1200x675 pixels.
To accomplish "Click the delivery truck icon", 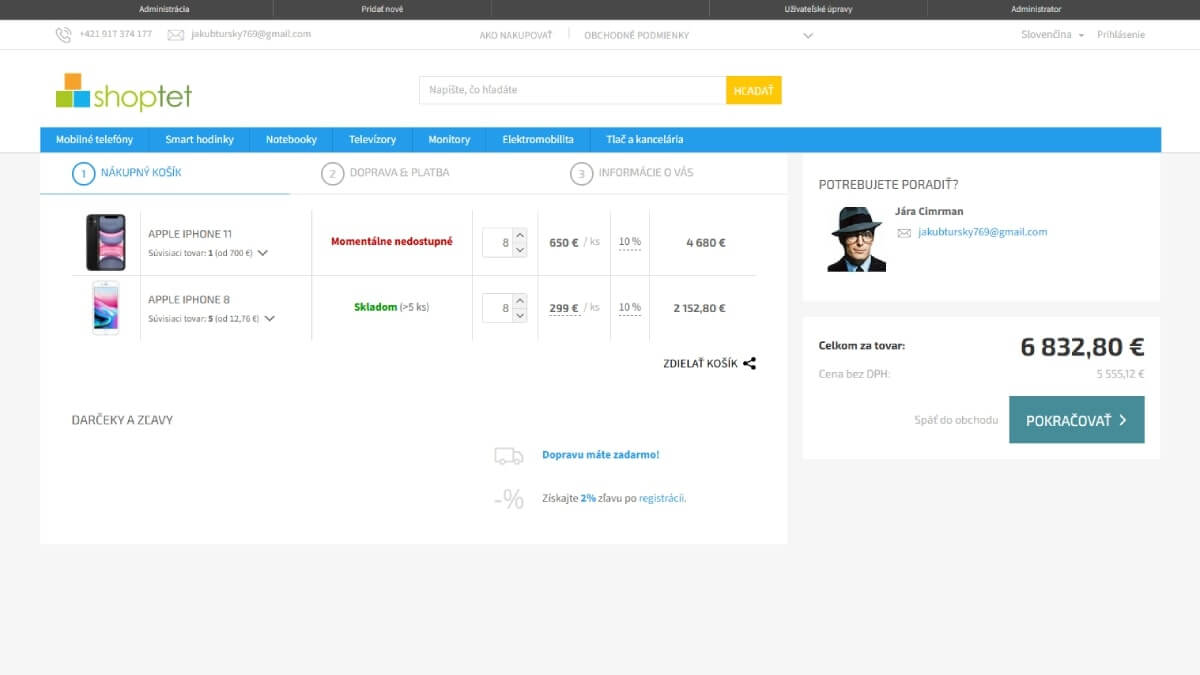I will point(509,456).
